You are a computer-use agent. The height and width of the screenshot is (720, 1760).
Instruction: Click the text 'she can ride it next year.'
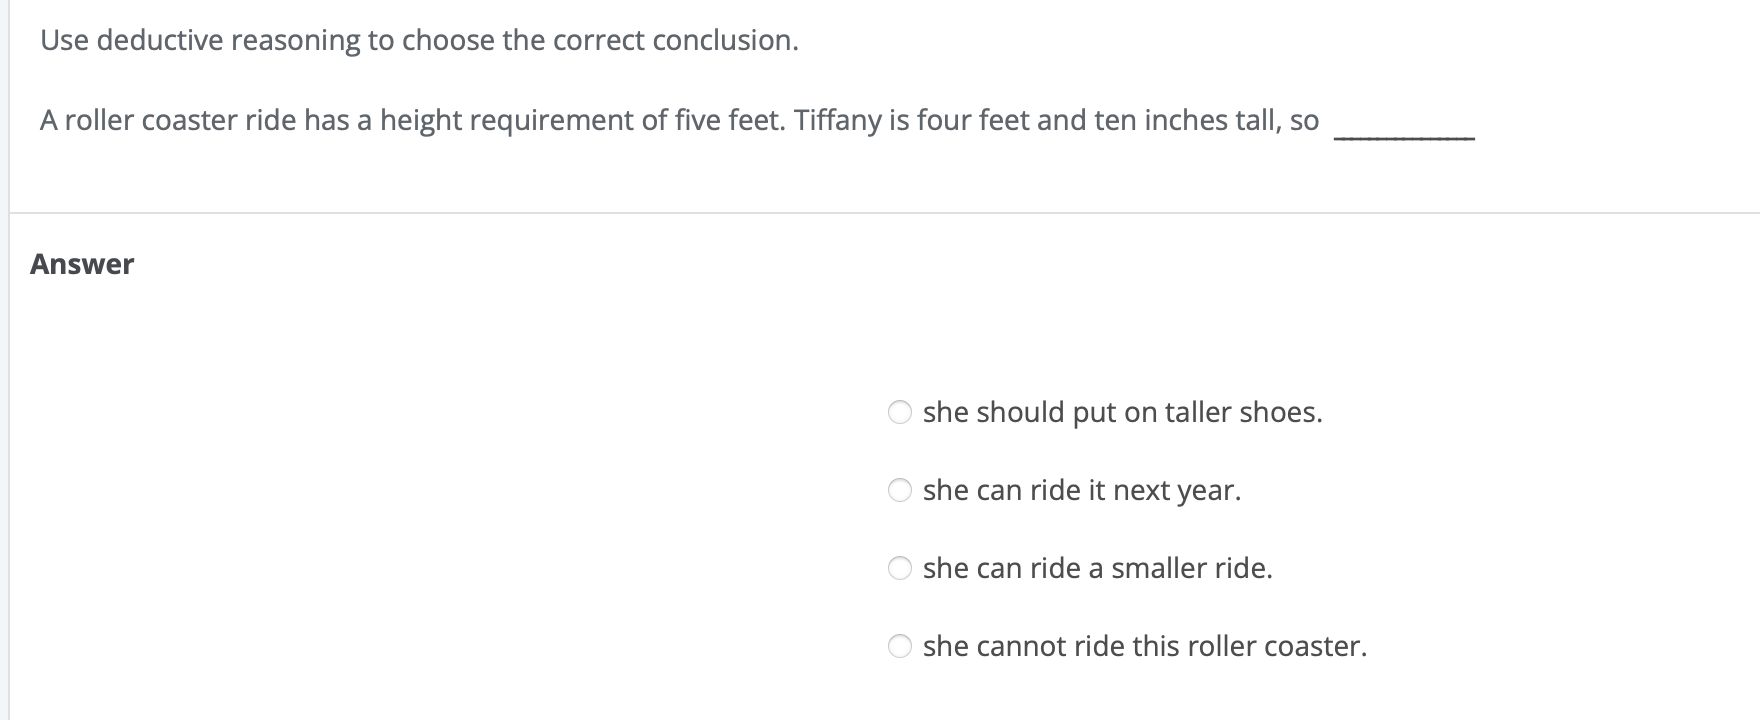tap(1082, 489)
